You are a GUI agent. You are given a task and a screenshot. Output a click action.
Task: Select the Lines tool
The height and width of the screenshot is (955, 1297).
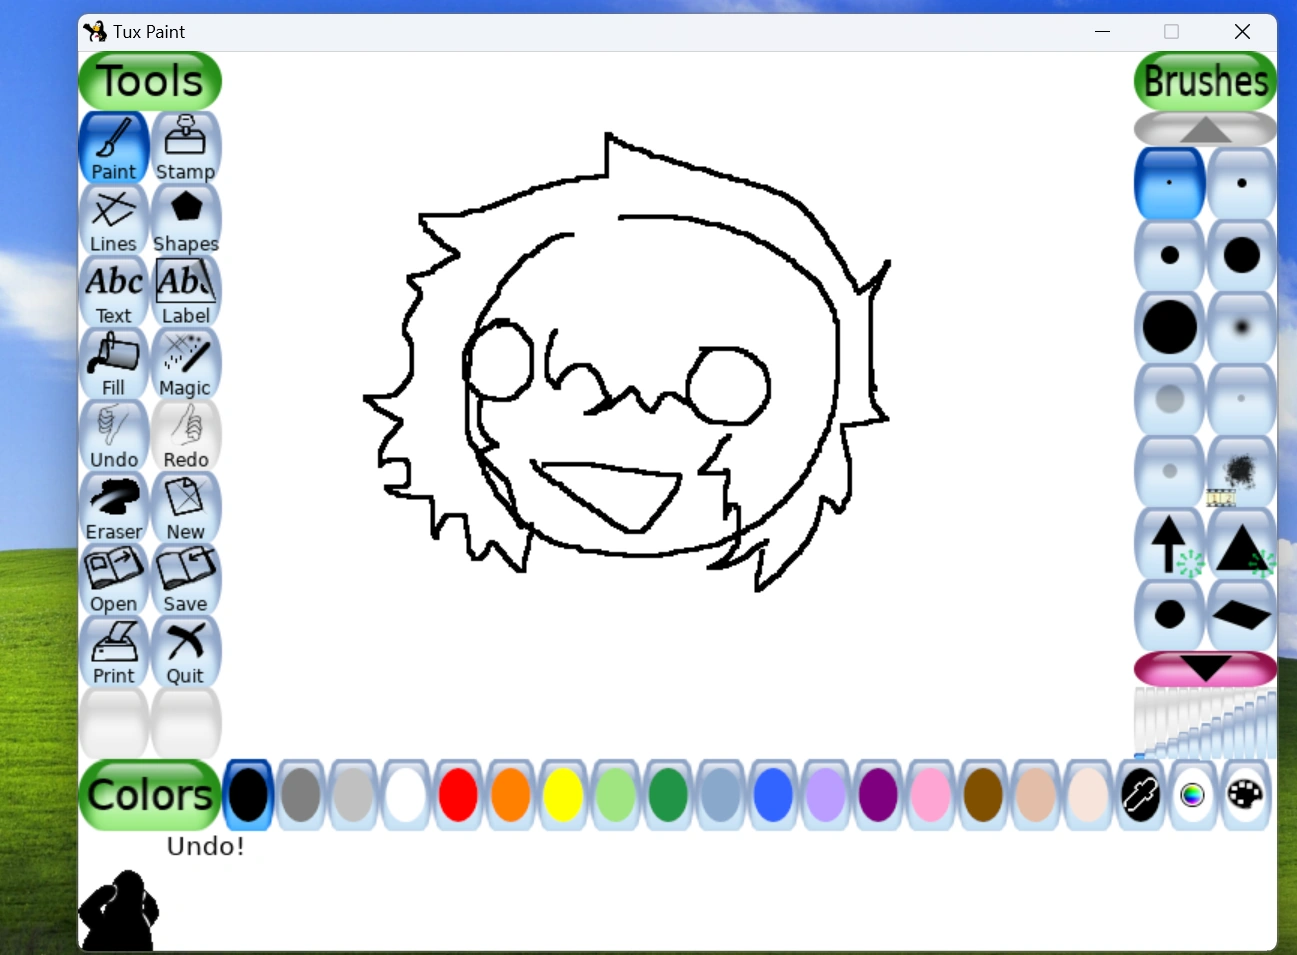[113, 217]
